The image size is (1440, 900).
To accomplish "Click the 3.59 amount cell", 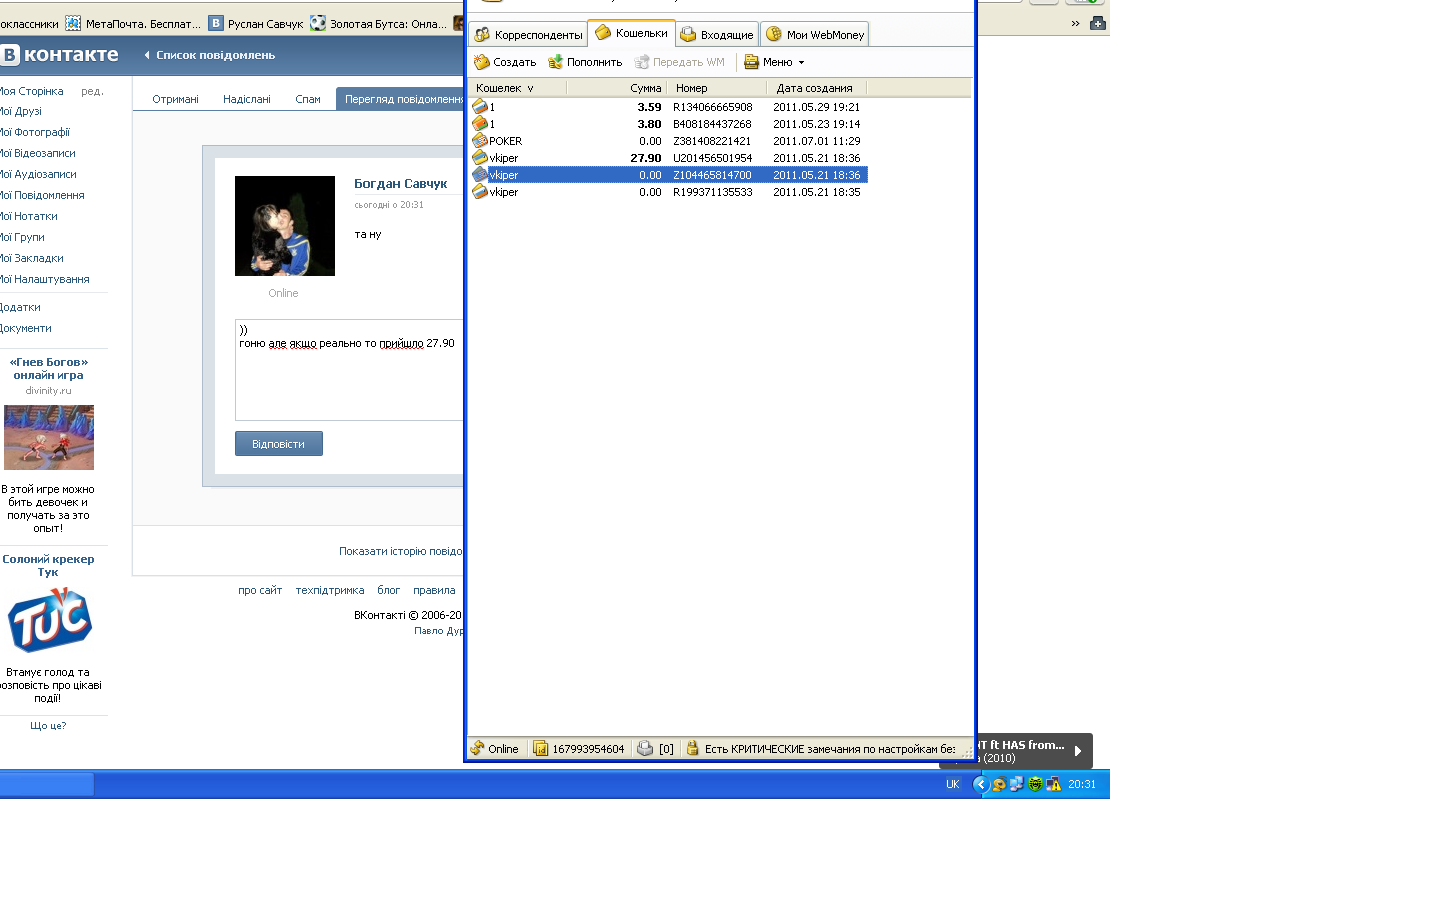I will (650, 107).
